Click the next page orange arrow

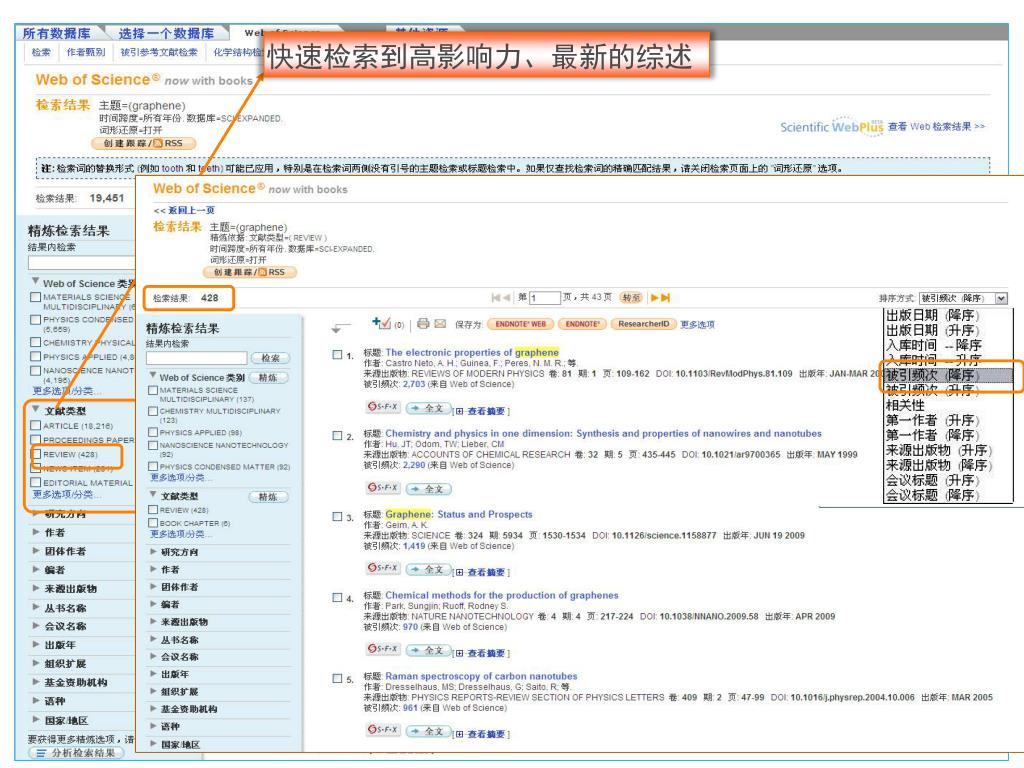click(x=654, y=298)
